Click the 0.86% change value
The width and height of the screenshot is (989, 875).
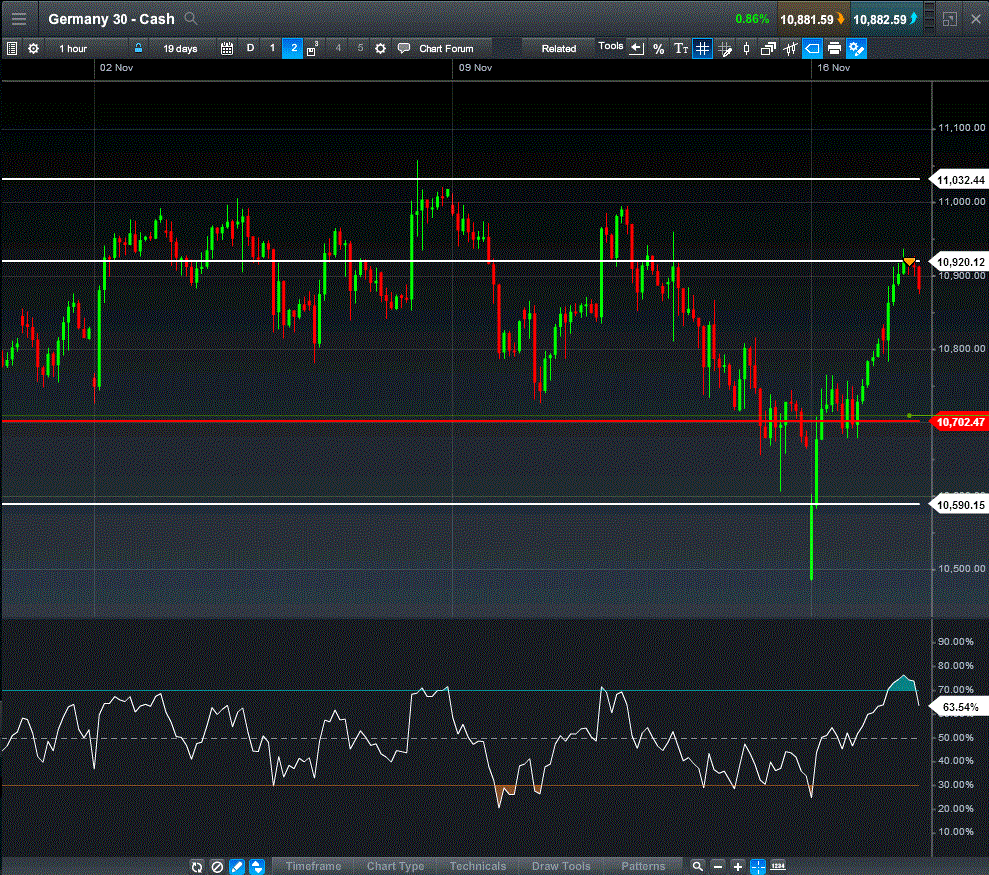(x=752, y=19)
